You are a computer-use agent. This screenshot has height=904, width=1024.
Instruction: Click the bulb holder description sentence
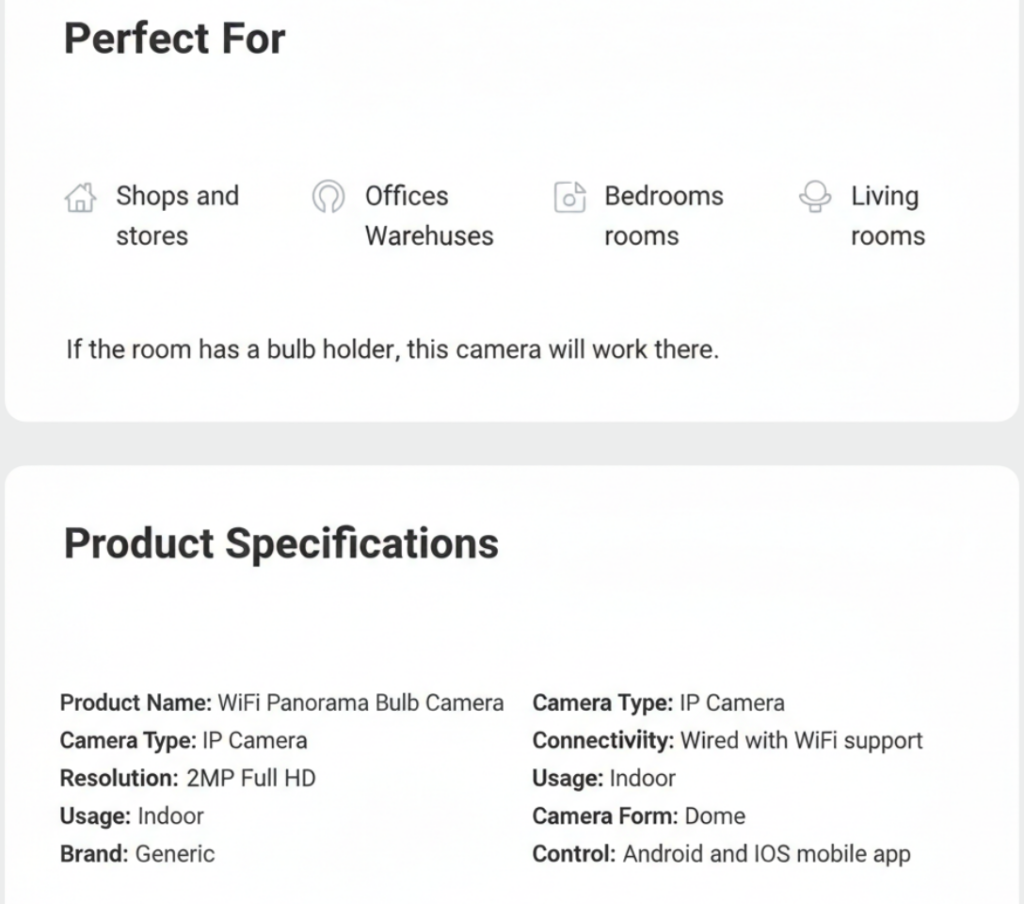tap(392, 351)
